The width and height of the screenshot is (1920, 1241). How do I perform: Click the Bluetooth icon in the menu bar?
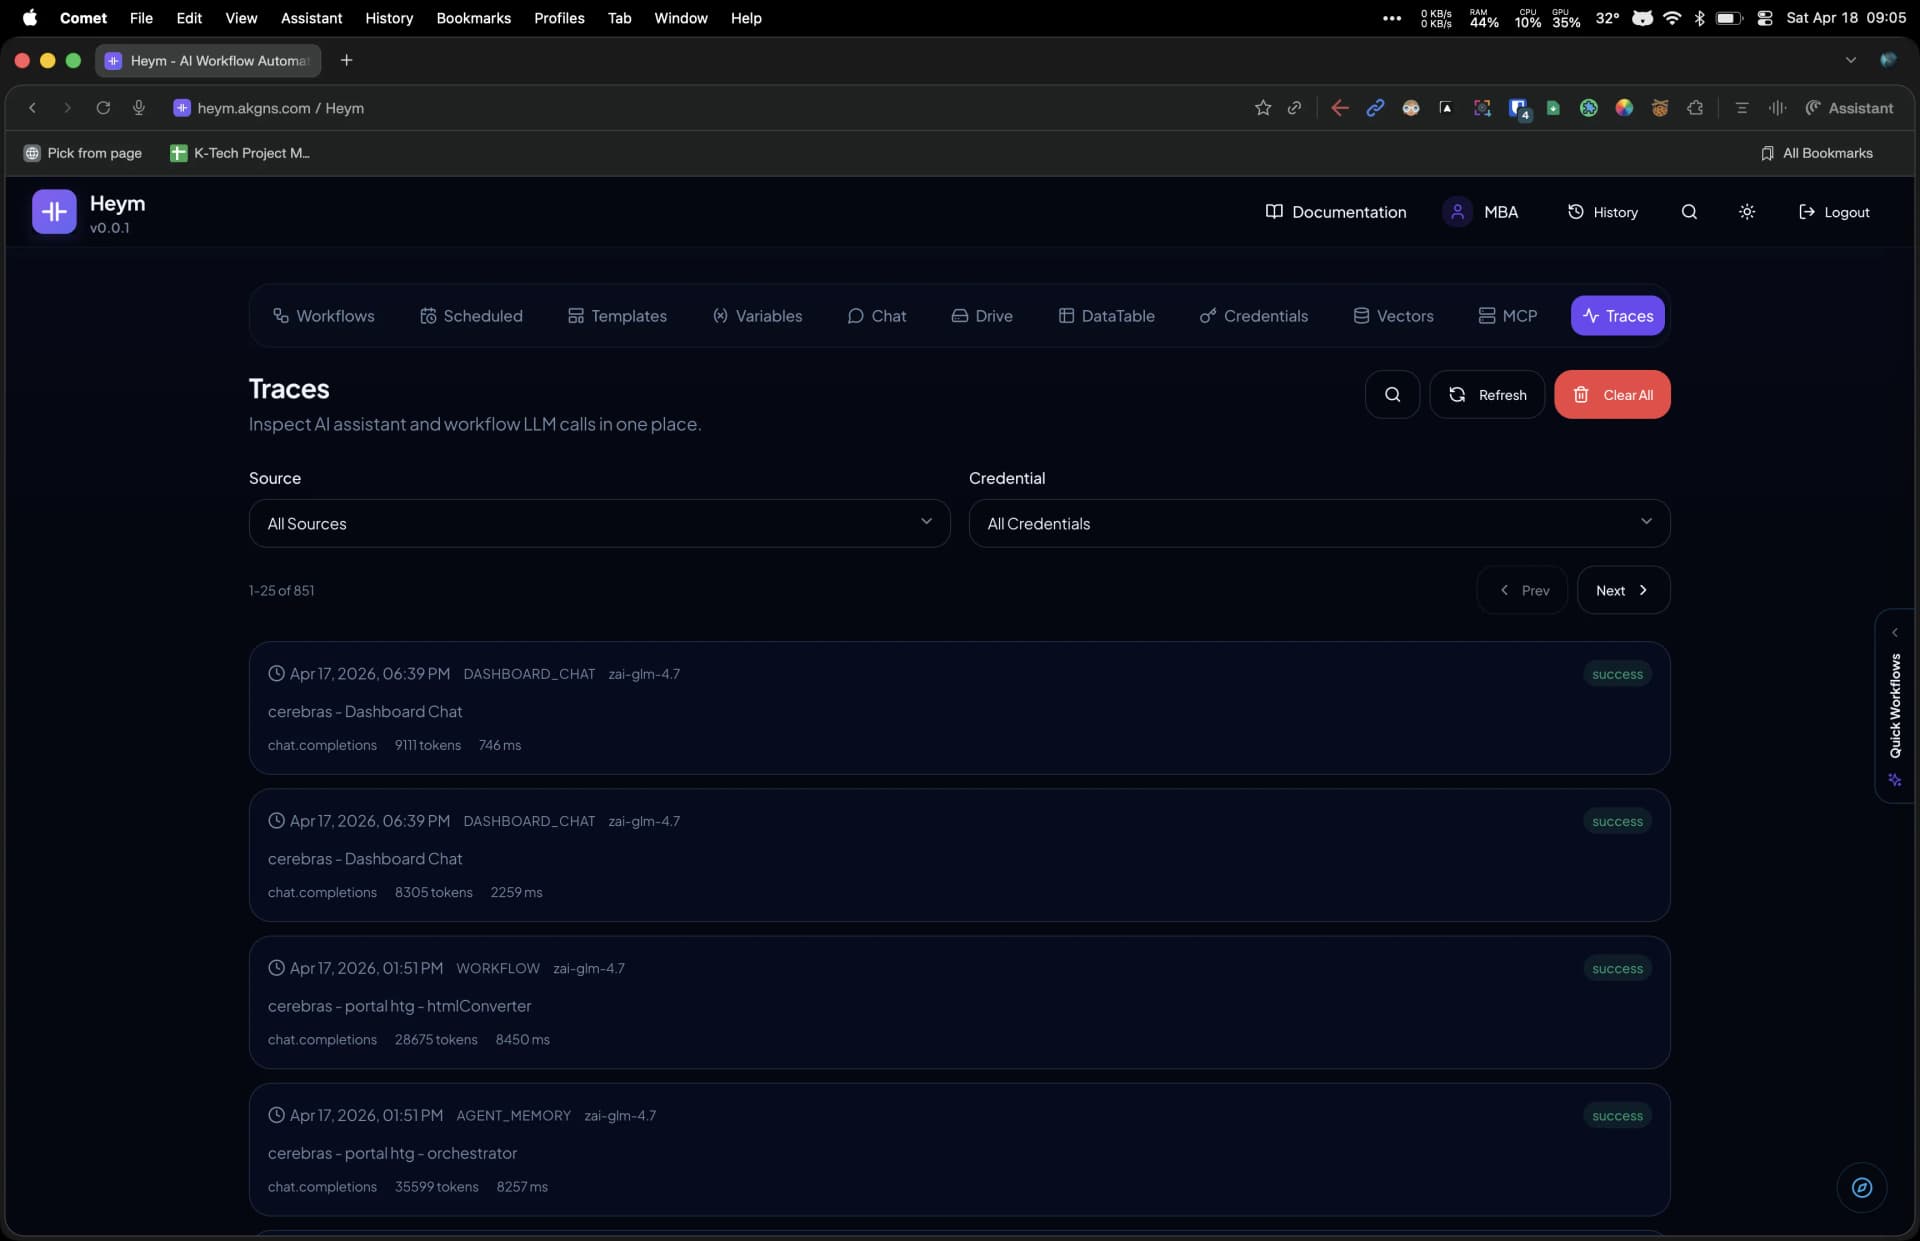pos(1700,18)
